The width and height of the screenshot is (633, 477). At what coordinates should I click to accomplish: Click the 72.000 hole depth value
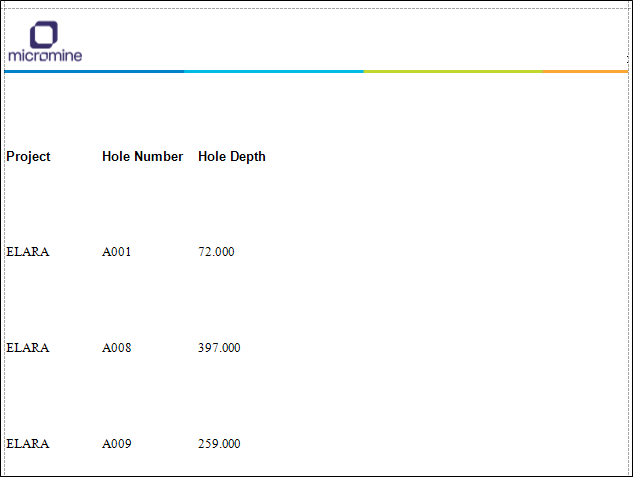[216, 252]
